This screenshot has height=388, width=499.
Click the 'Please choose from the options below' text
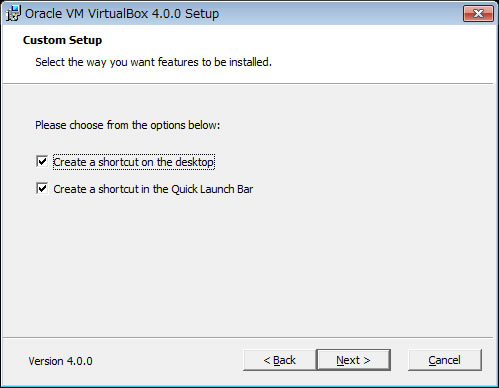pos(128,125)
